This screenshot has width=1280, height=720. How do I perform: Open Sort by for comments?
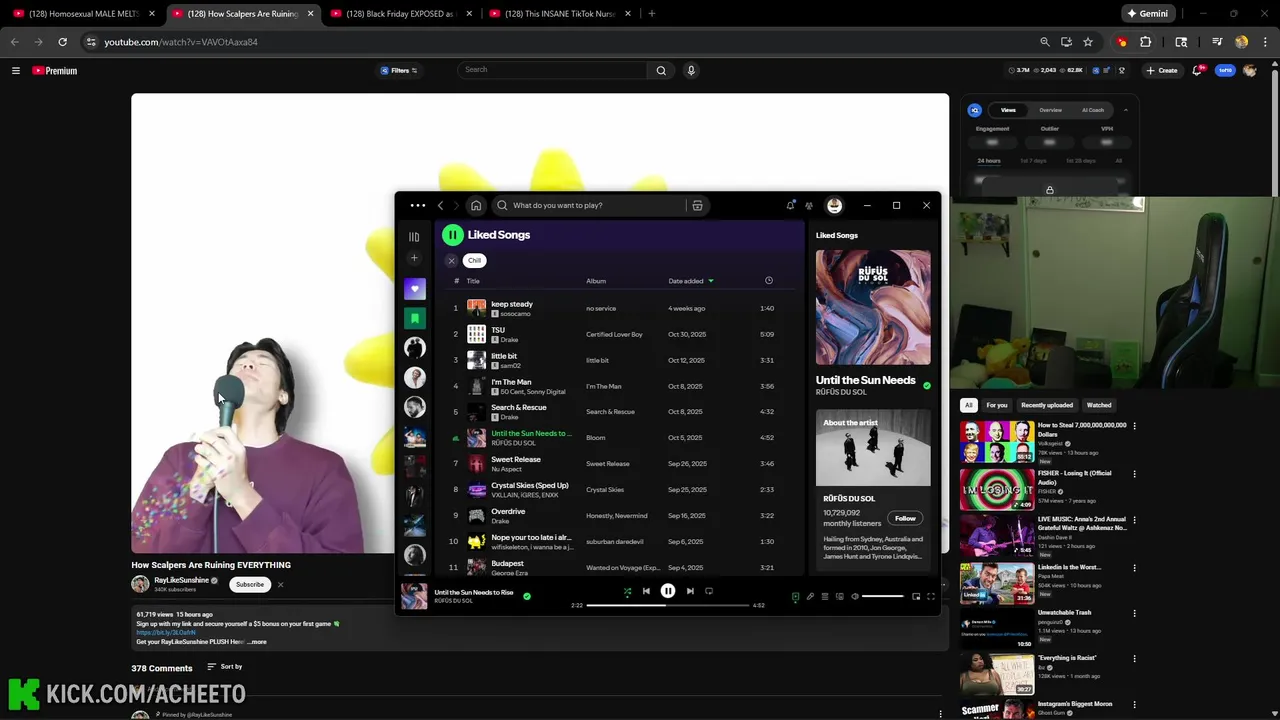pyautogui.click(x=225, y=667)
